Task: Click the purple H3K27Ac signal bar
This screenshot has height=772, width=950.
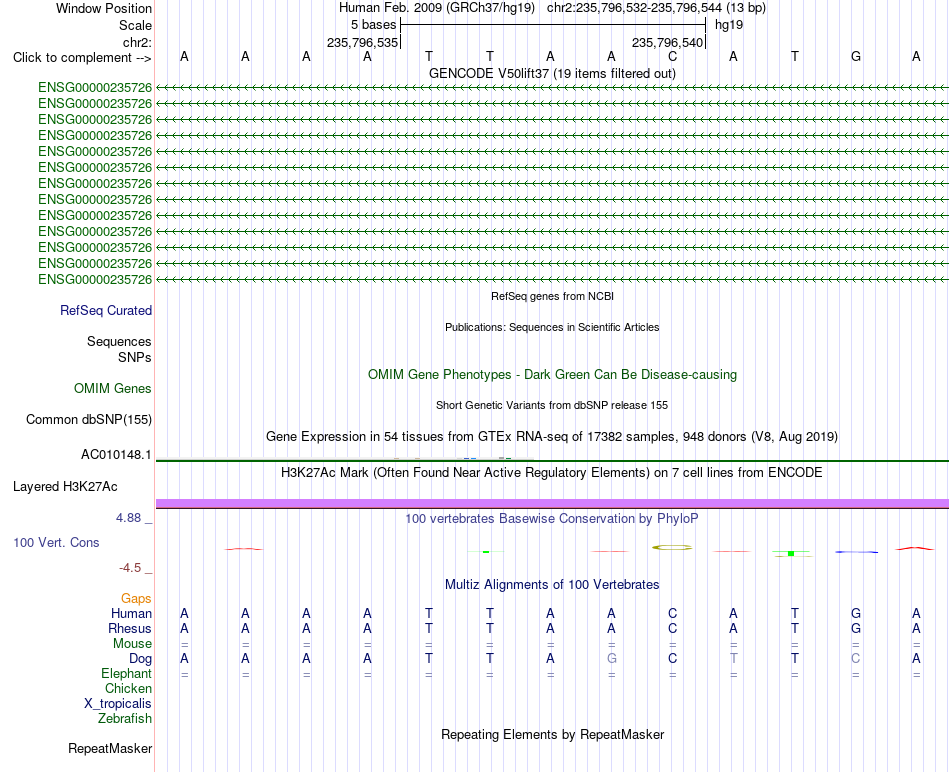Action: 552,504
